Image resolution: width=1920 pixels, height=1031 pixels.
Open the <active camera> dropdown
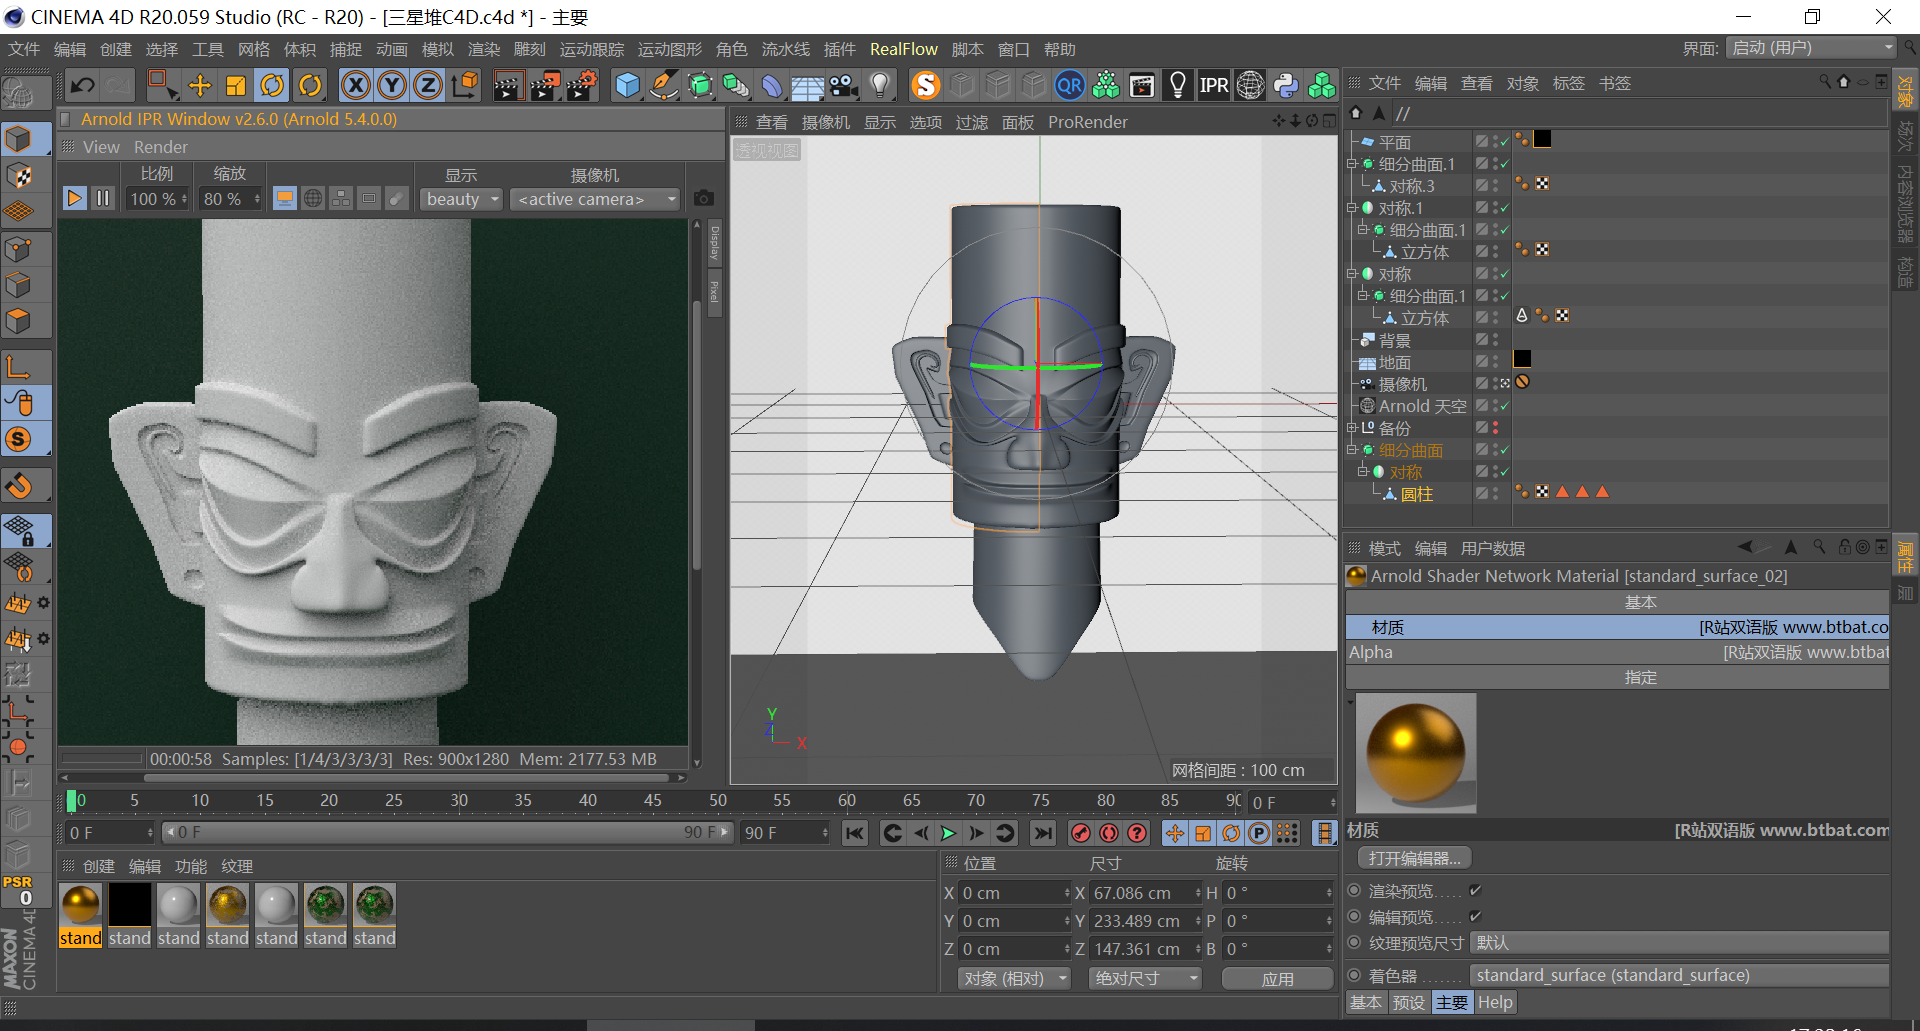coord(594,198)
